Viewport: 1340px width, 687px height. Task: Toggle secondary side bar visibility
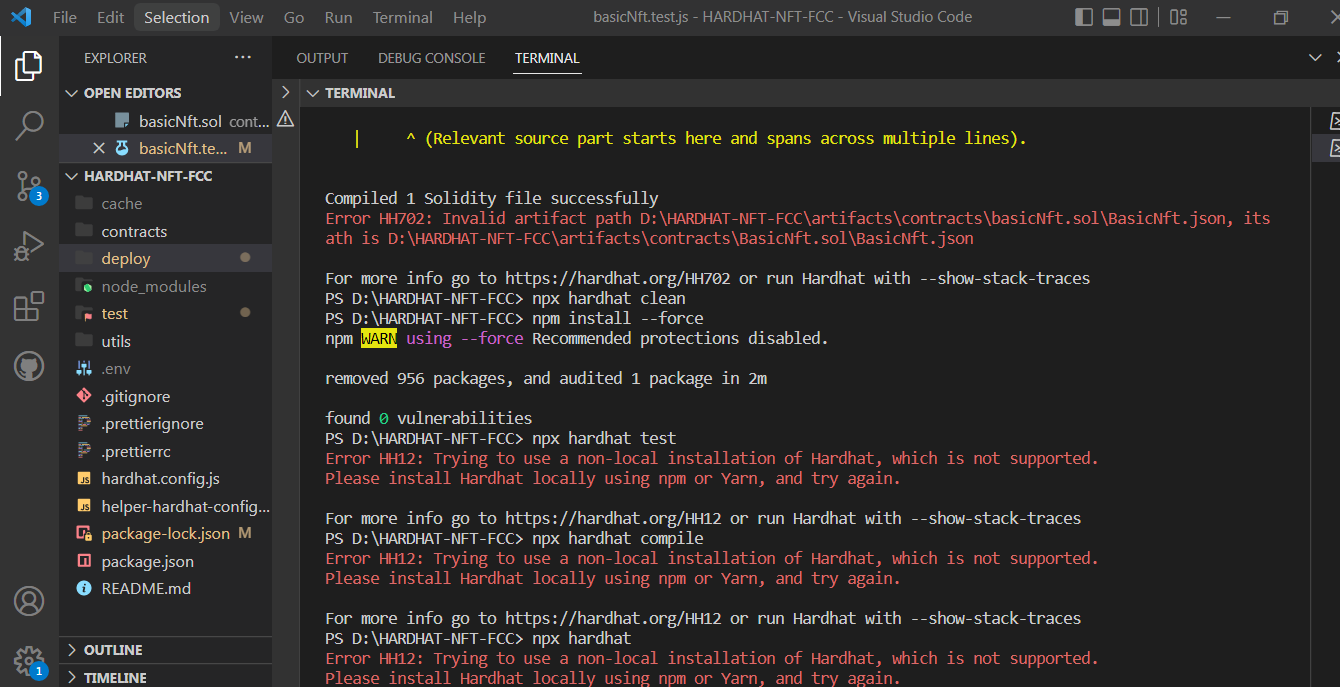click(x=1138, y=17)
